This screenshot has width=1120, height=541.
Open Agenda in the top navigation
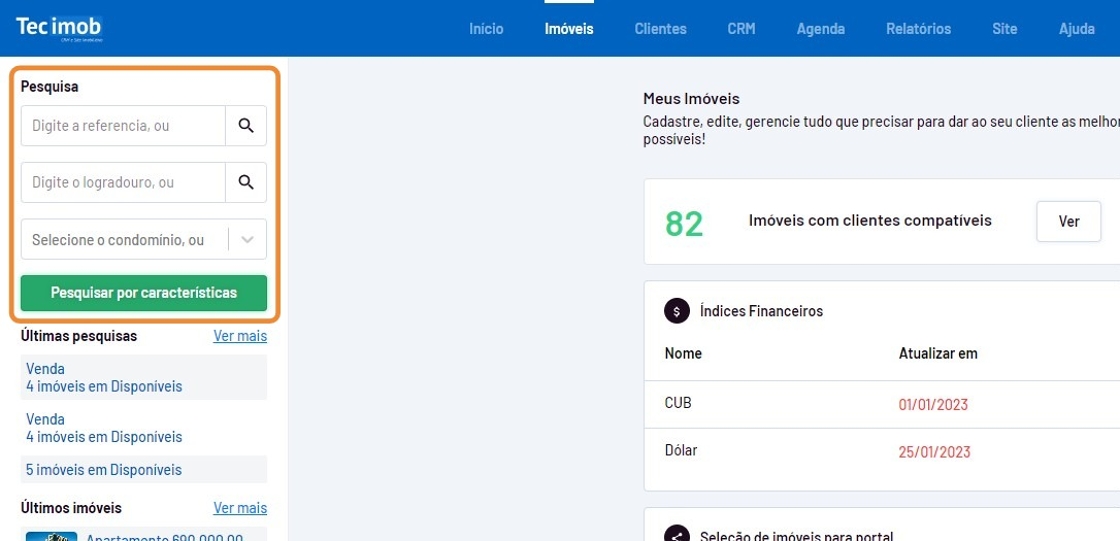(820, 29)
